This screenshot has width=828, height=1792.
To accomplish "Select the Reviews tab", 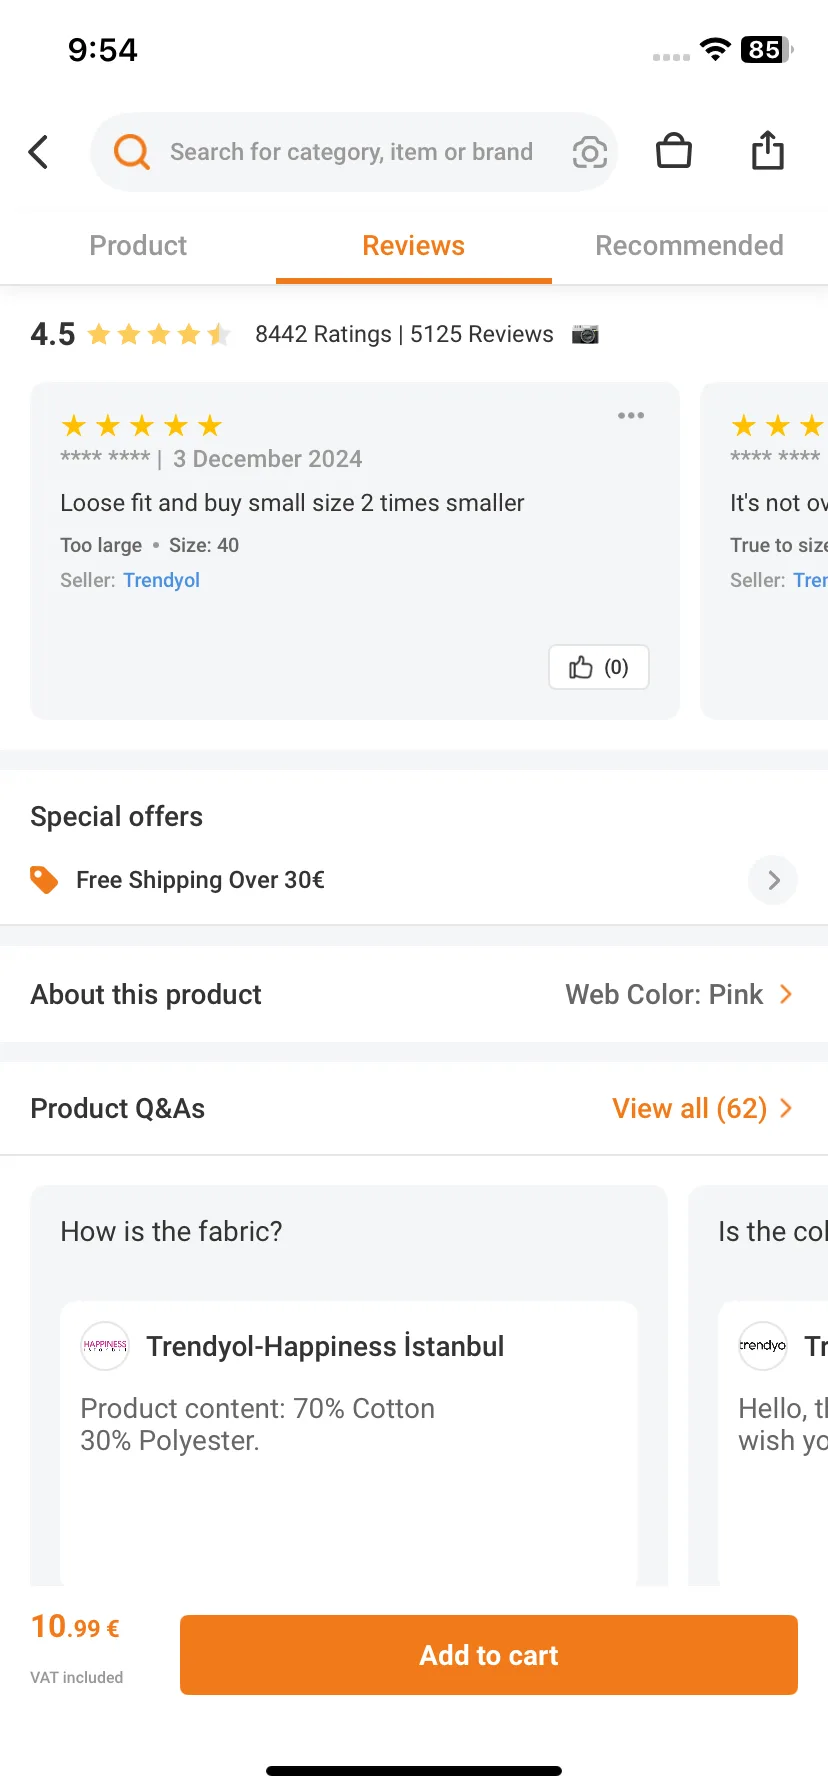I will point(414,246).
